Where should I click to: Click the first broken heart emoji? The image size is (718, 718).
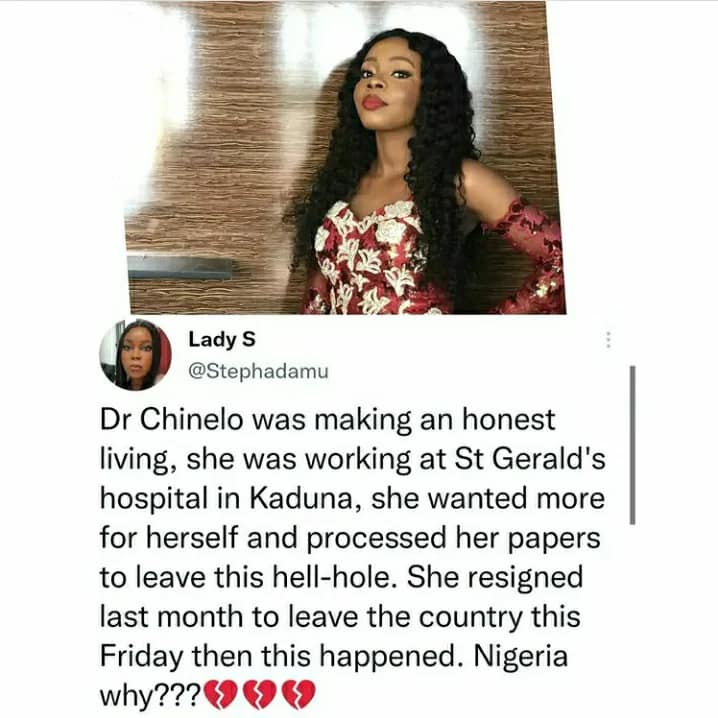220,694
